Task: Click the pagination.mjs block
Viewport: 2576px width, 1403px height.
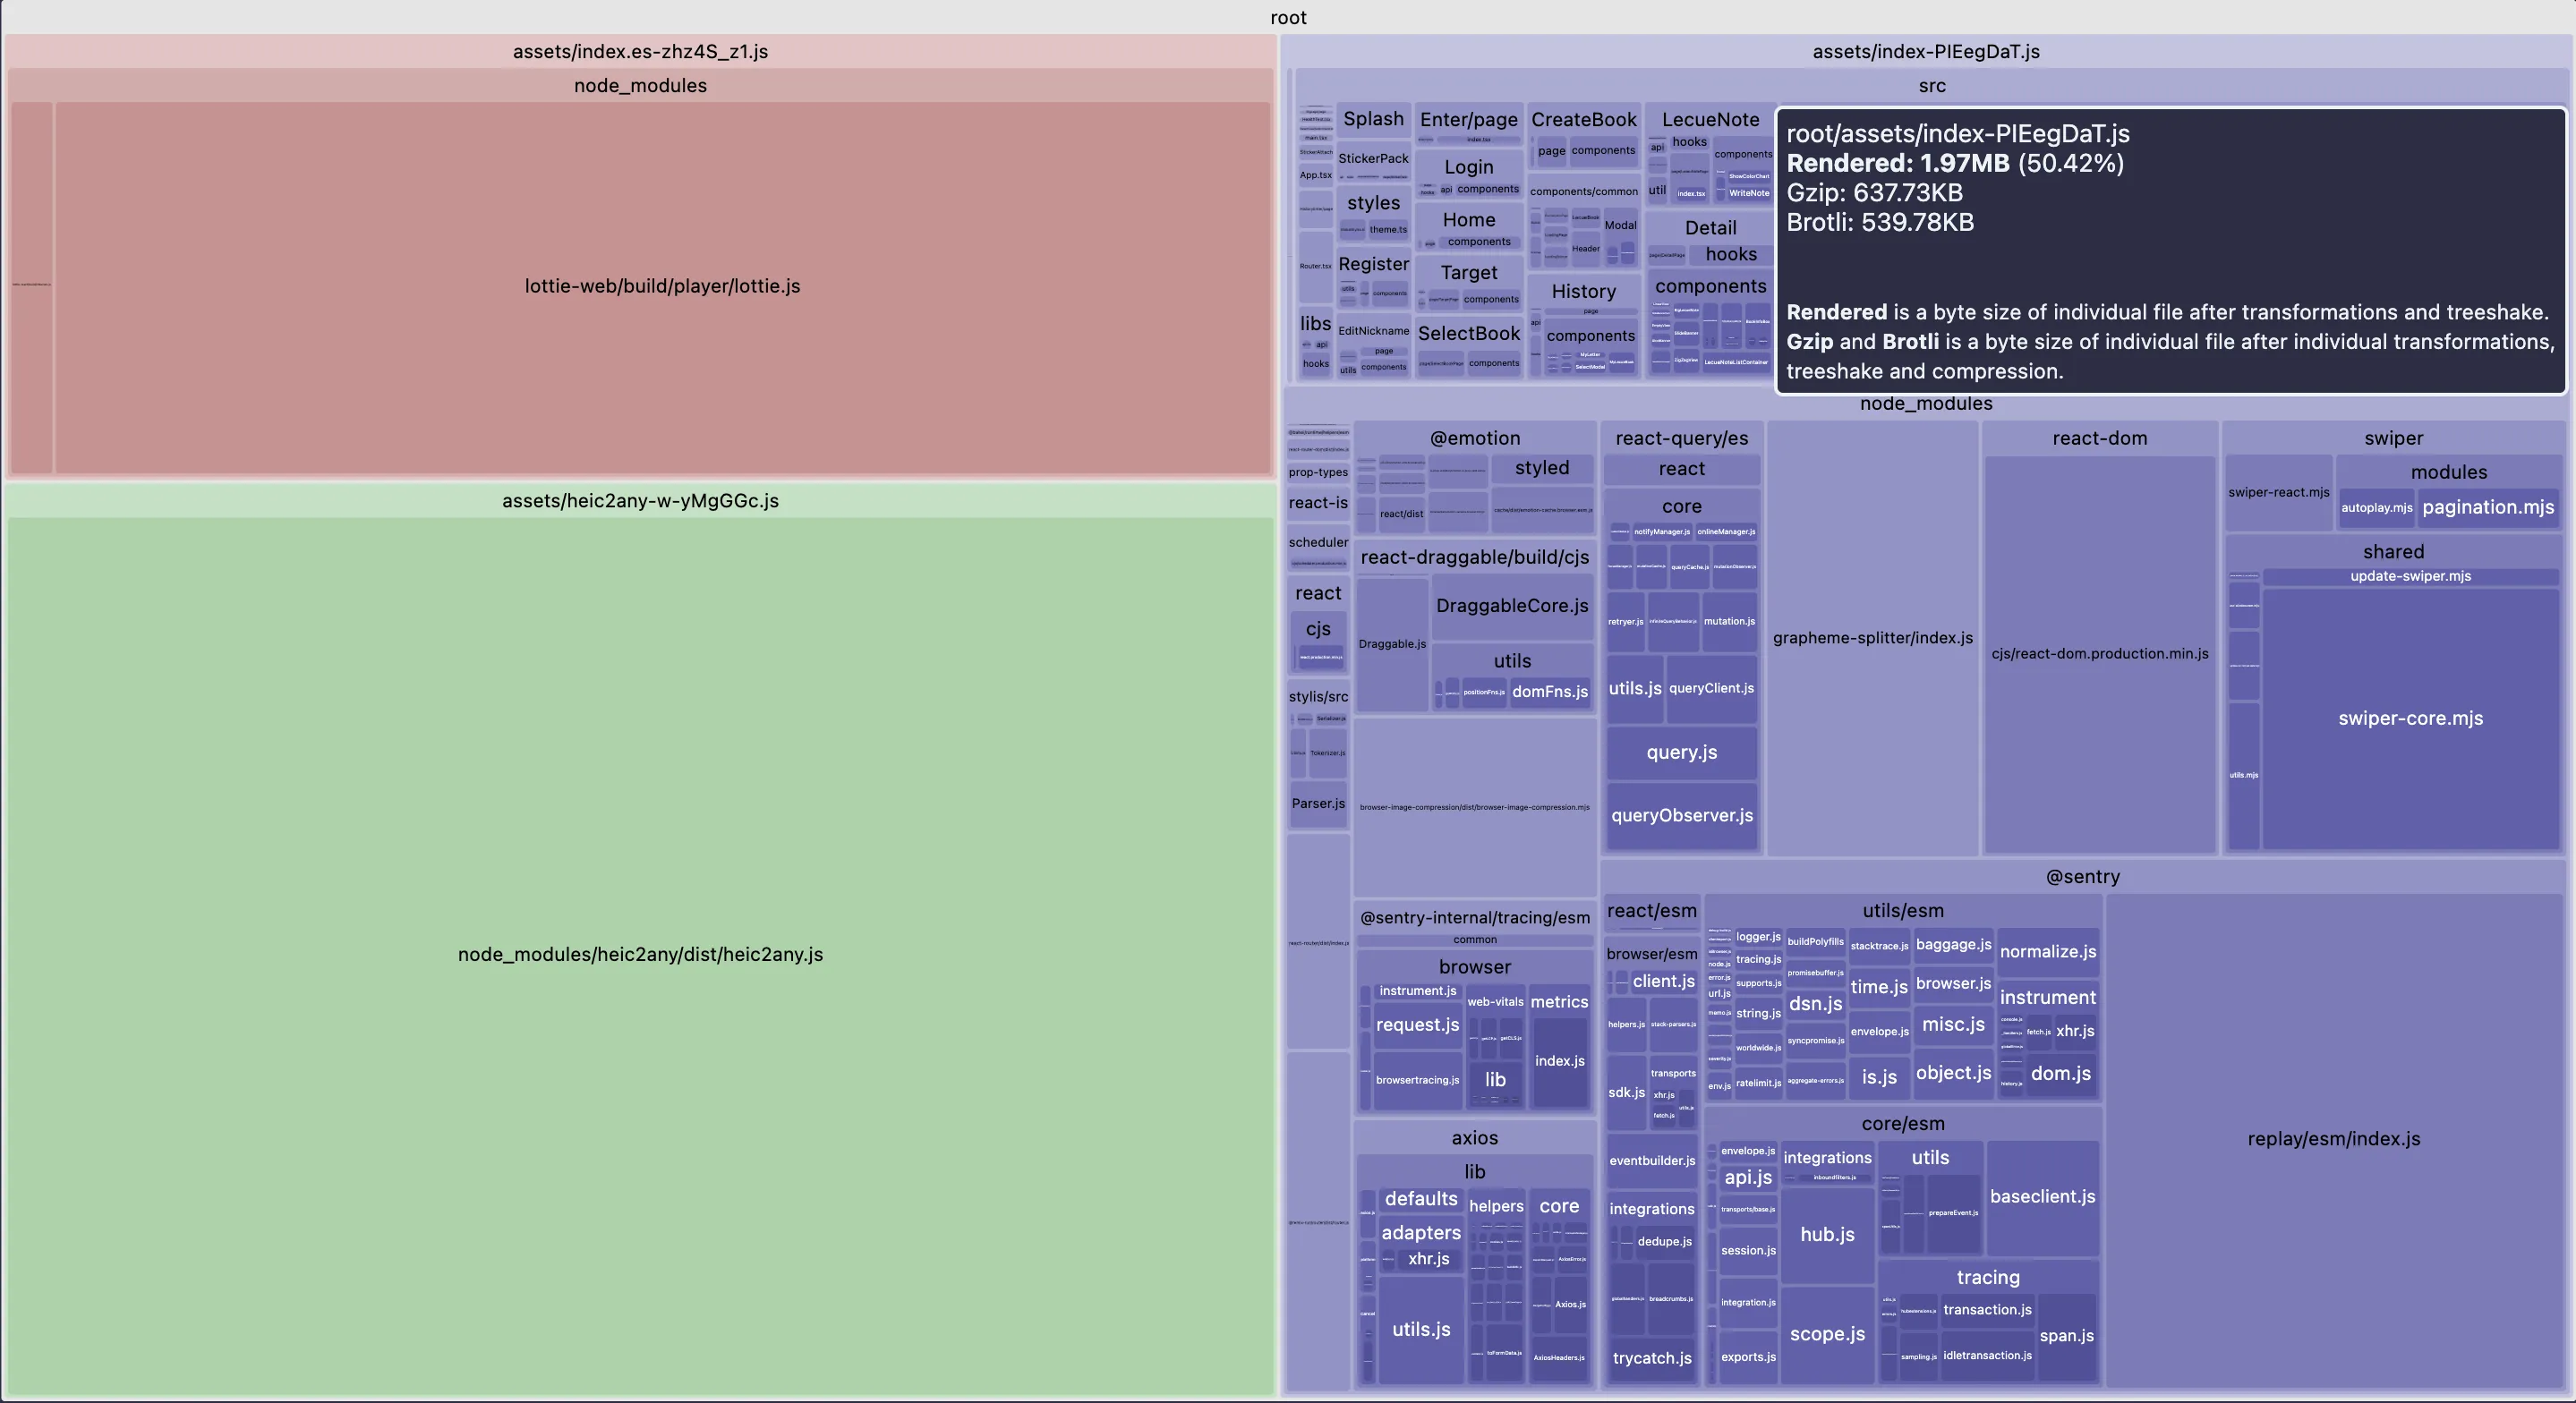Action: pos(2488,507)
